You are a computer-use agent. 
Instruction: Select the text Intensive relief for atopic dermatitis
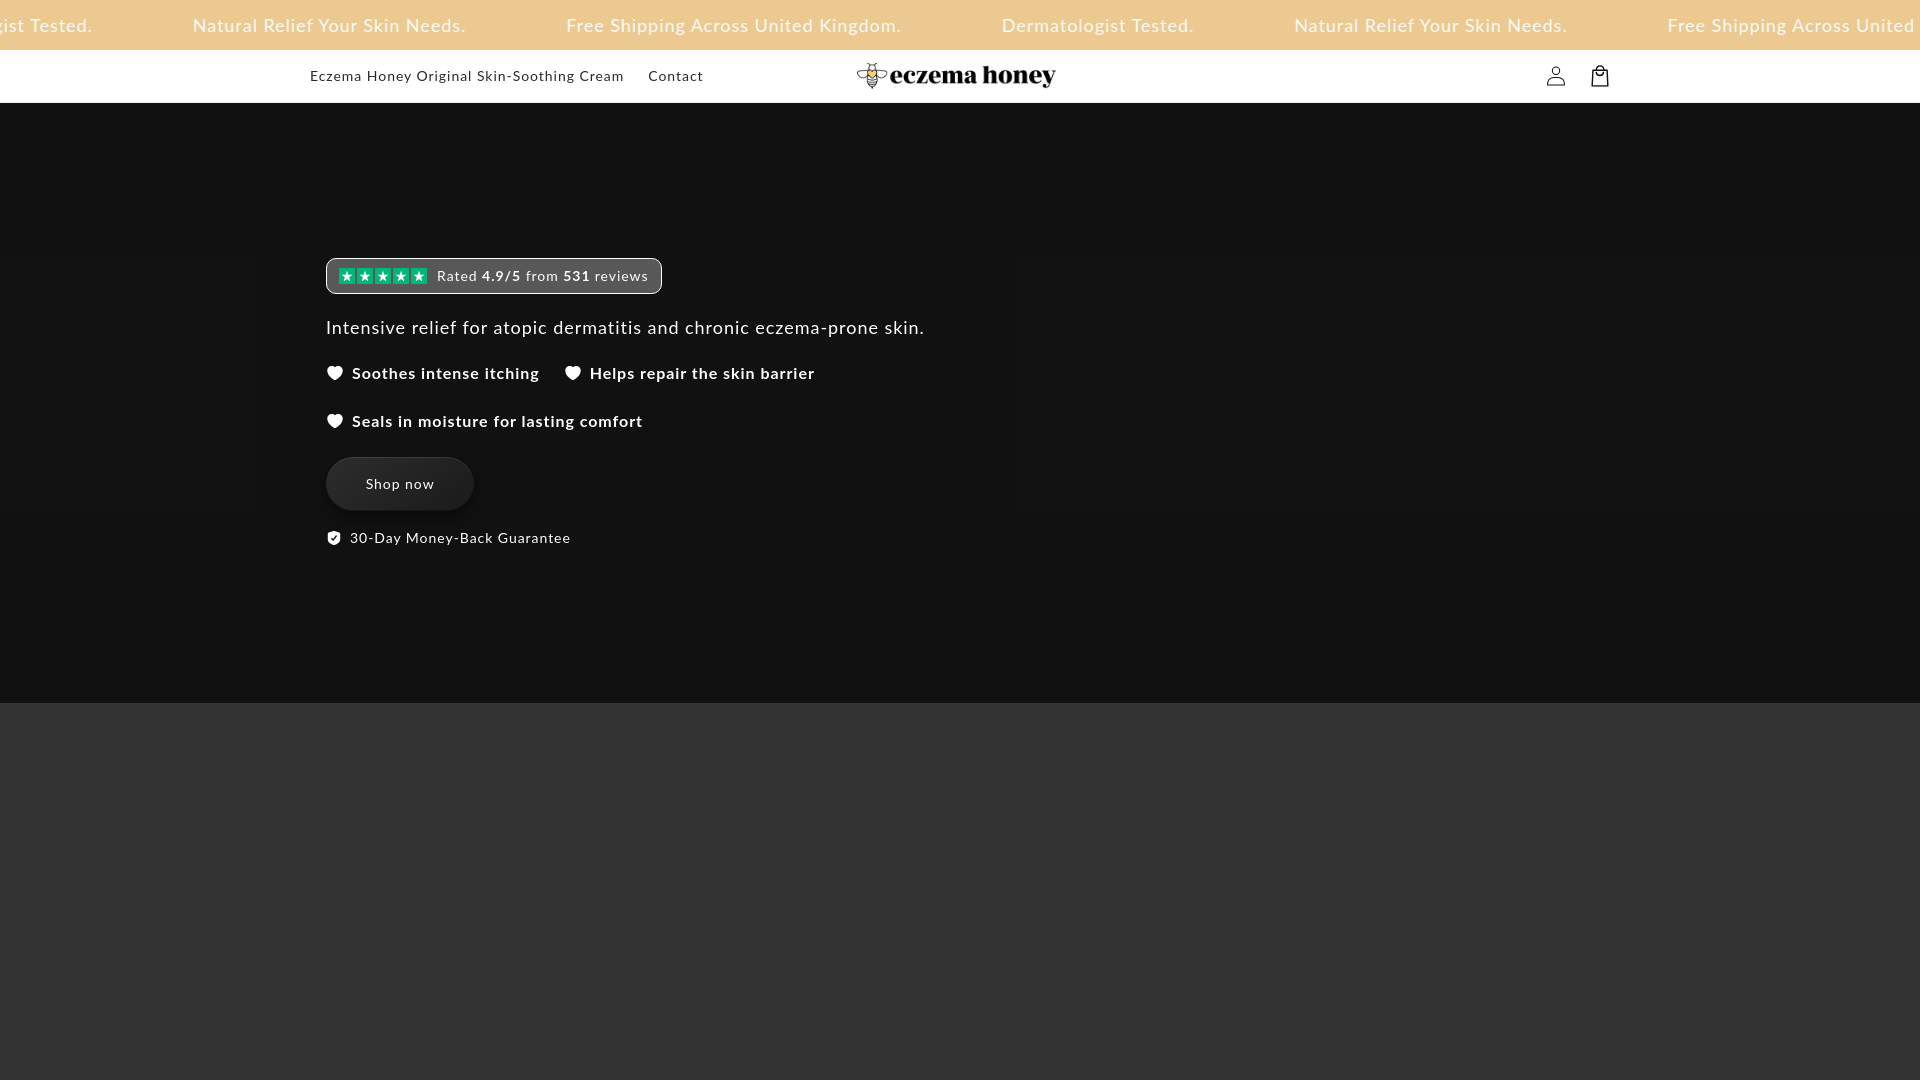pos(484,328)
